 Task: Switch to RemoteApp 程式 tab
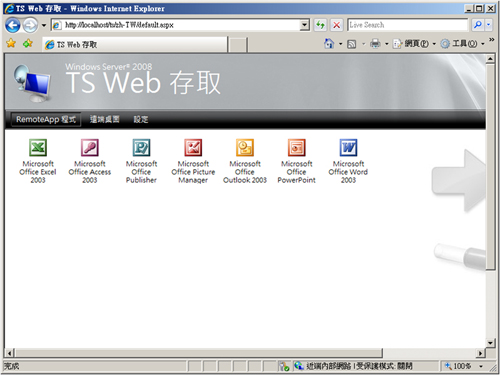point(46,119)
